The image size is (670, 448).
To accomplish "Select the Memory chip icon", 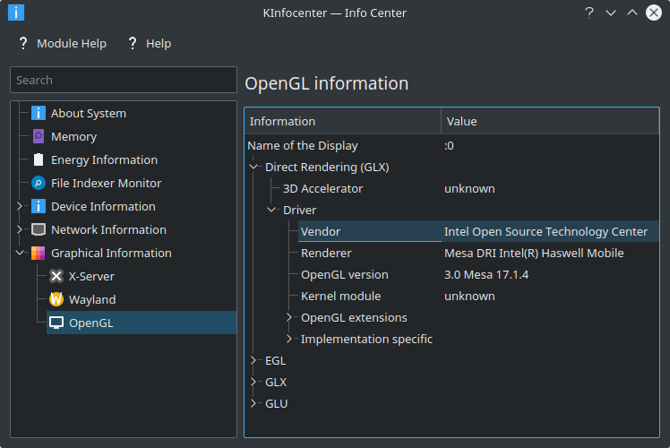I will tap(39, 136).
